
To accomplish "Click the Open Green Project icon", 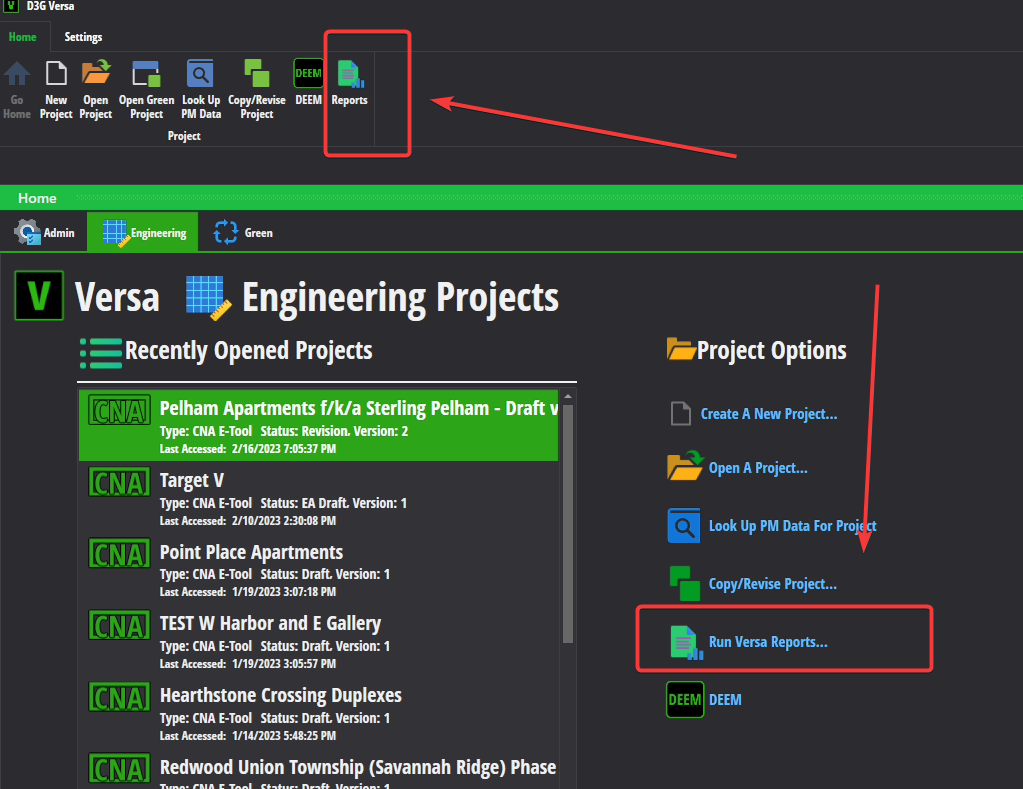I will coord(145,73).
